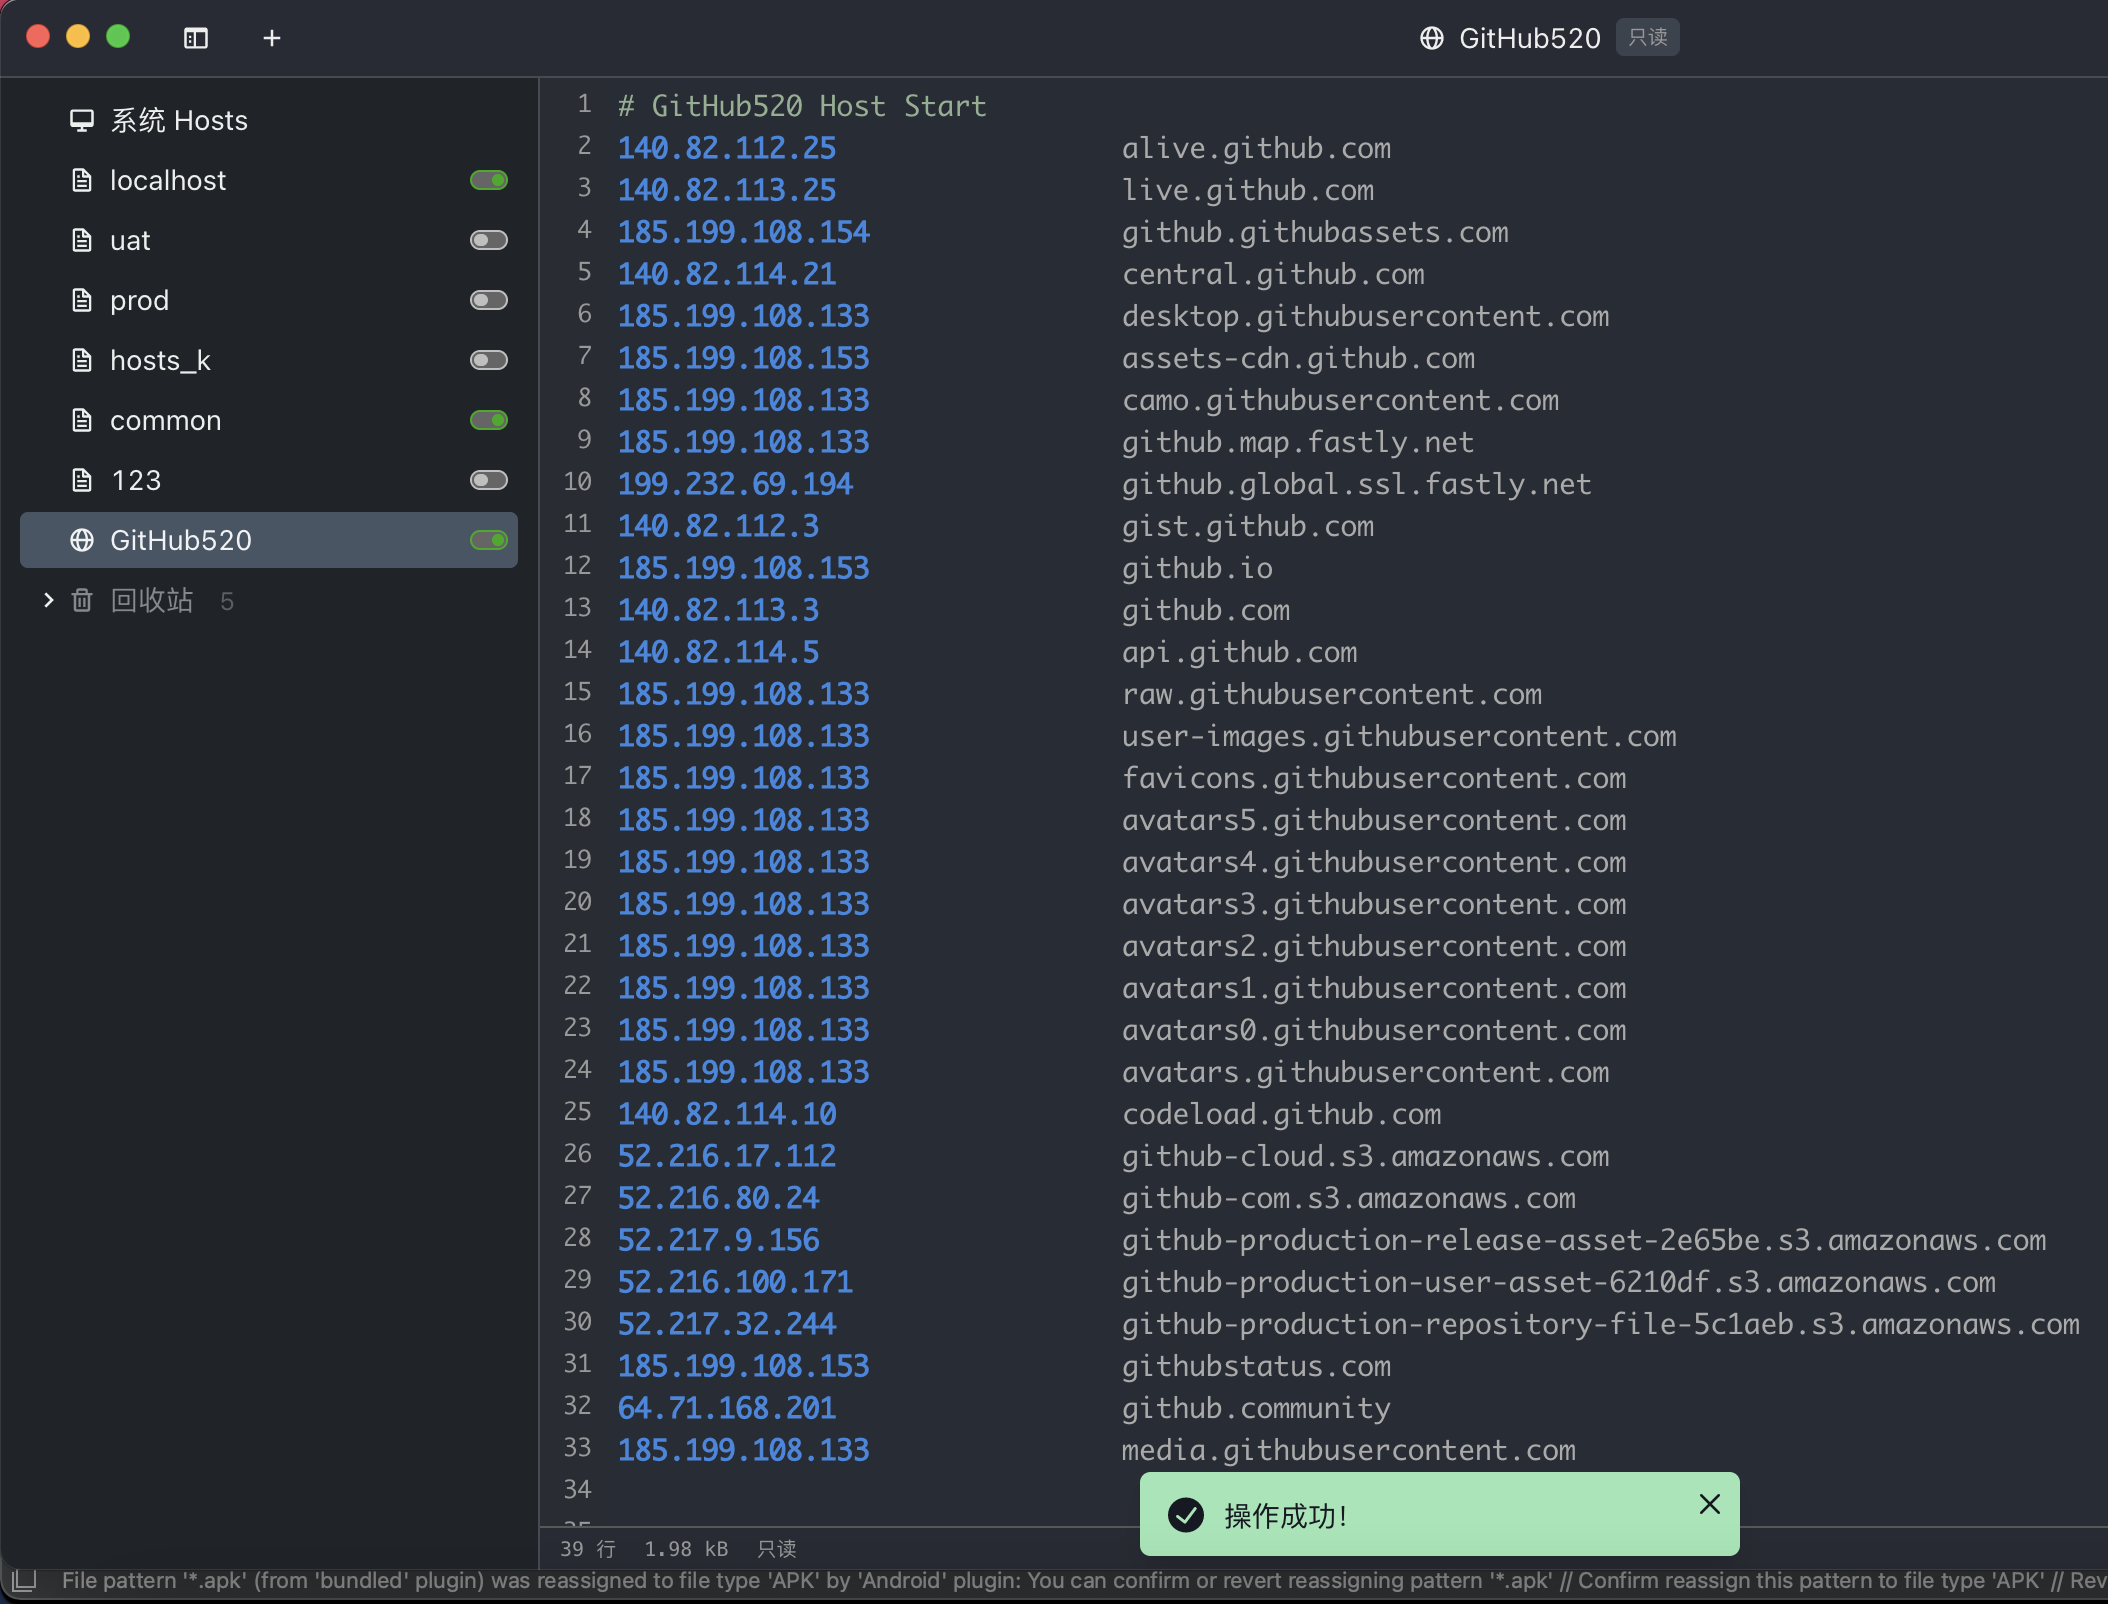
Task: Click the trash icon for 回收站
Action: (82, 600)
